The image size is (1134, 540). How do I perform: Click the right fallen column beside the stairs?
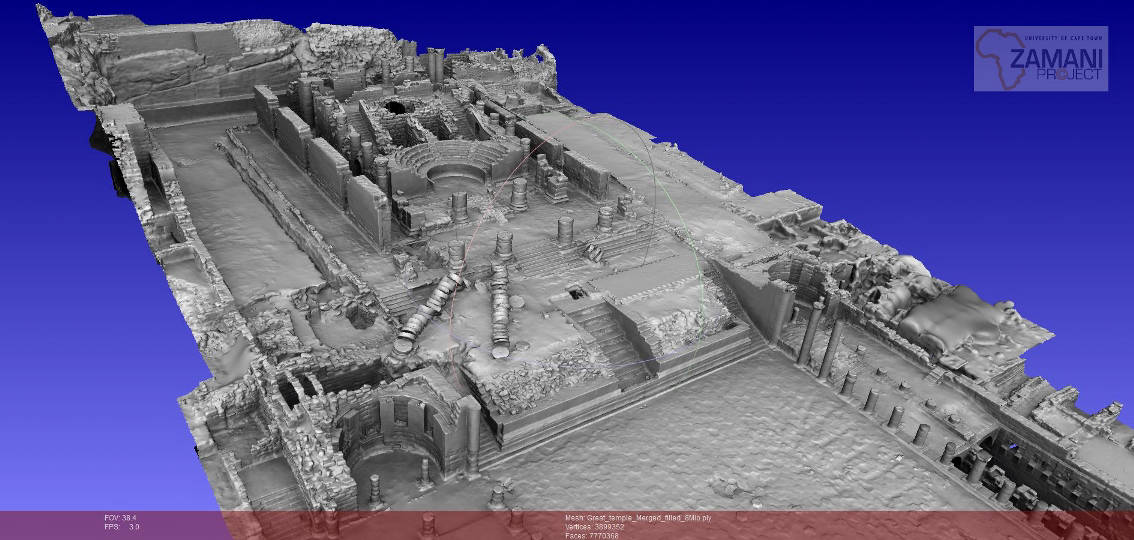499,310
